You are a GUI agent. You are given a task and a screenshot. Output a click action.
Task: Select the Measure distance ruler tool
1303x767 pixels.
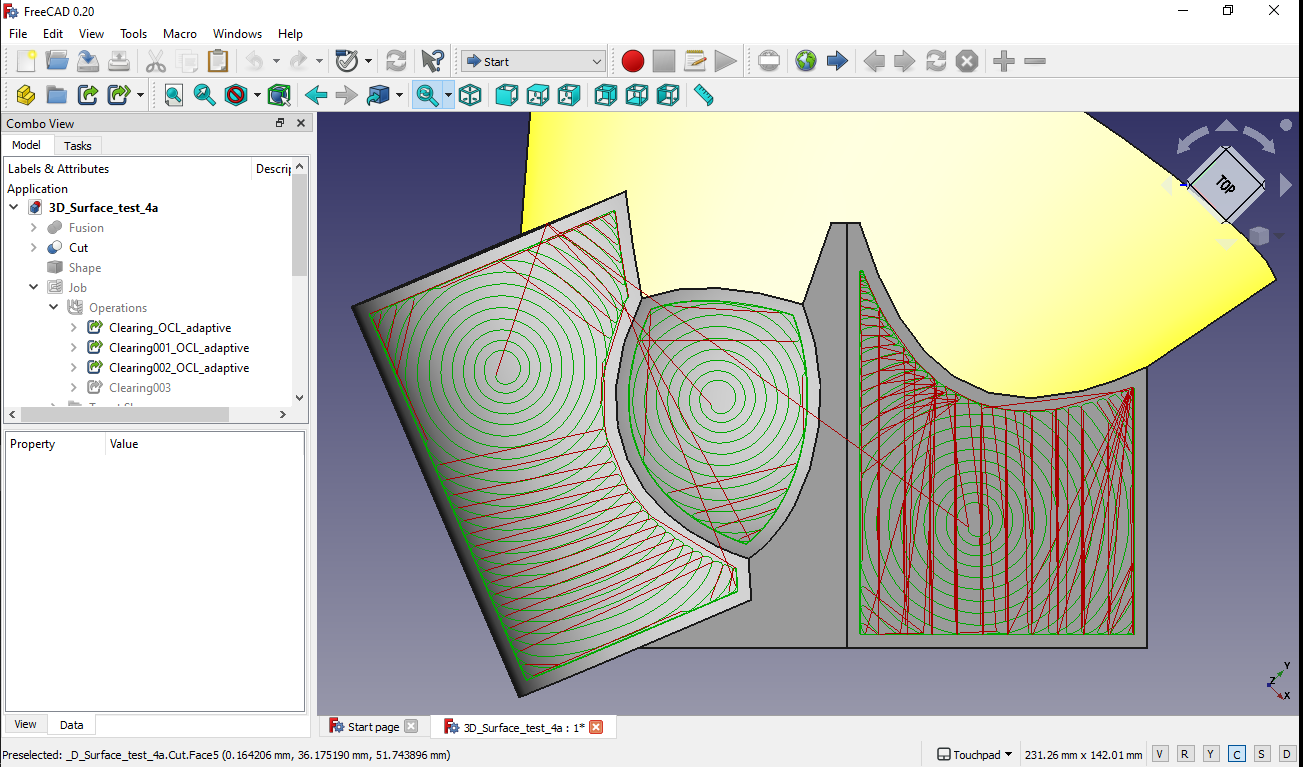coord(704,95)
